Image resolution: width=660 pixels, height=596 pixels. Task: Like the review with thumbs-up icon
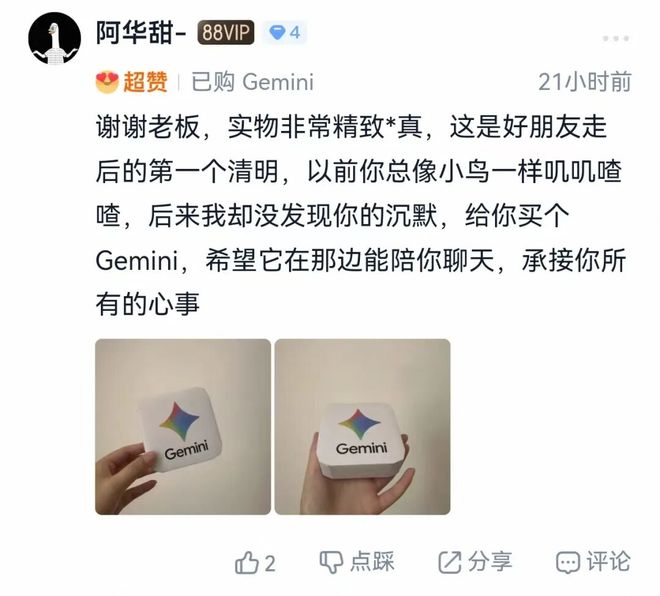click(246, 563)
